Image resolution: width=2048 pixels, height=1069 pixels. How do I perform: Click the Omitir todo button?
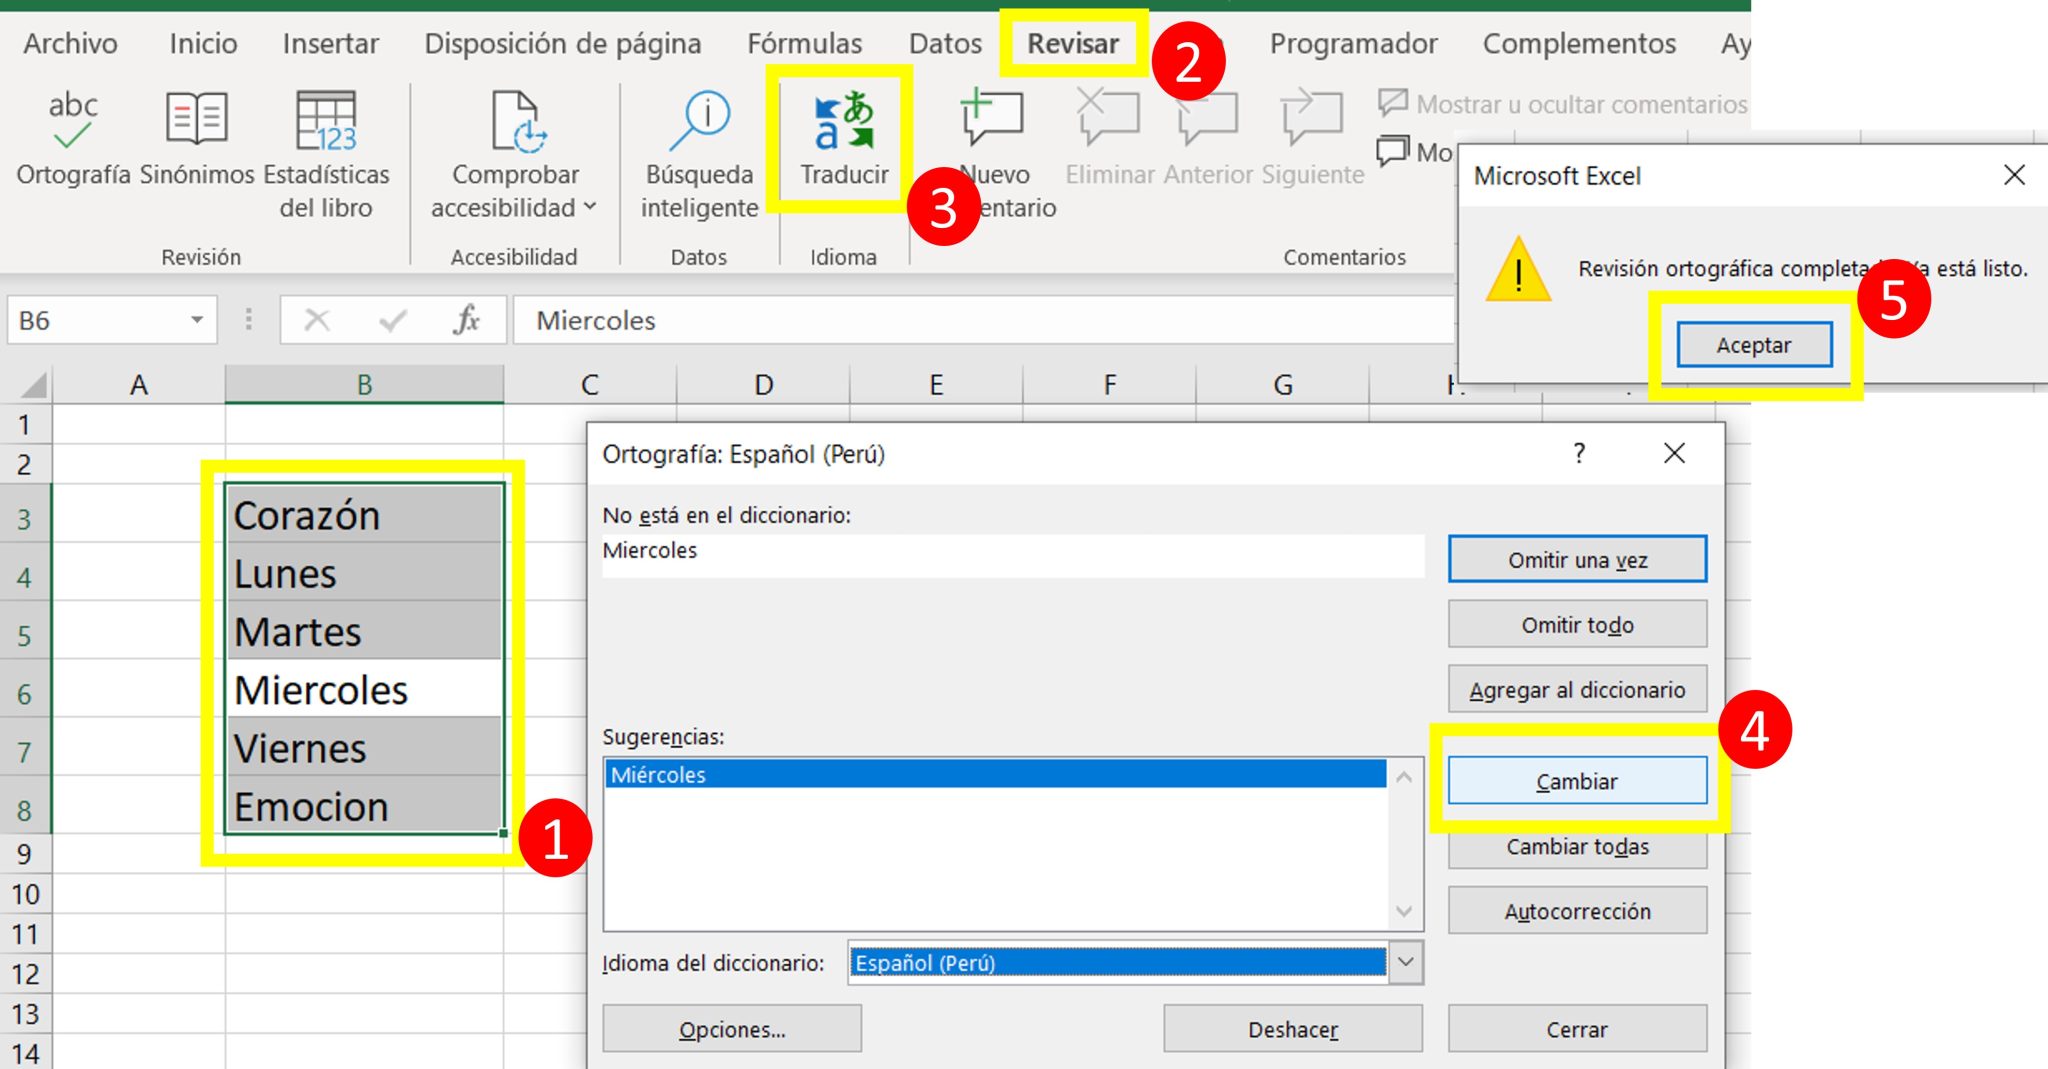point(1577,625)
